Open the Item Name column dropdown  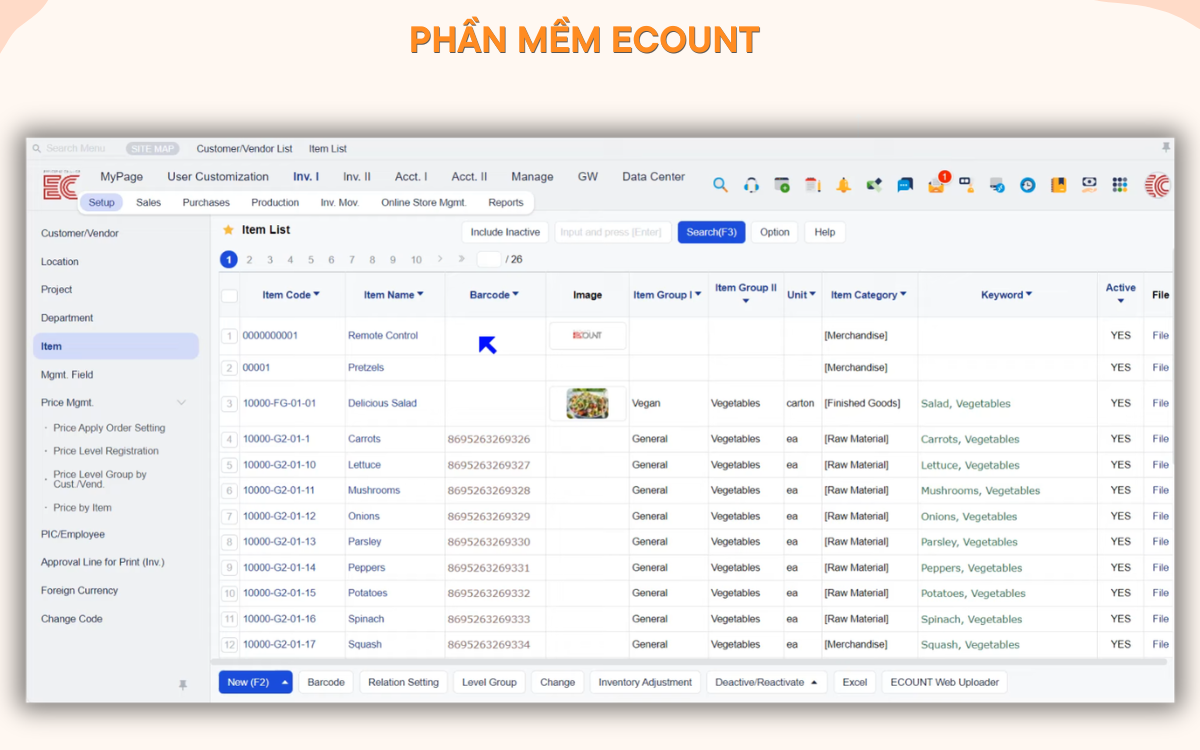tap(420, 295)
